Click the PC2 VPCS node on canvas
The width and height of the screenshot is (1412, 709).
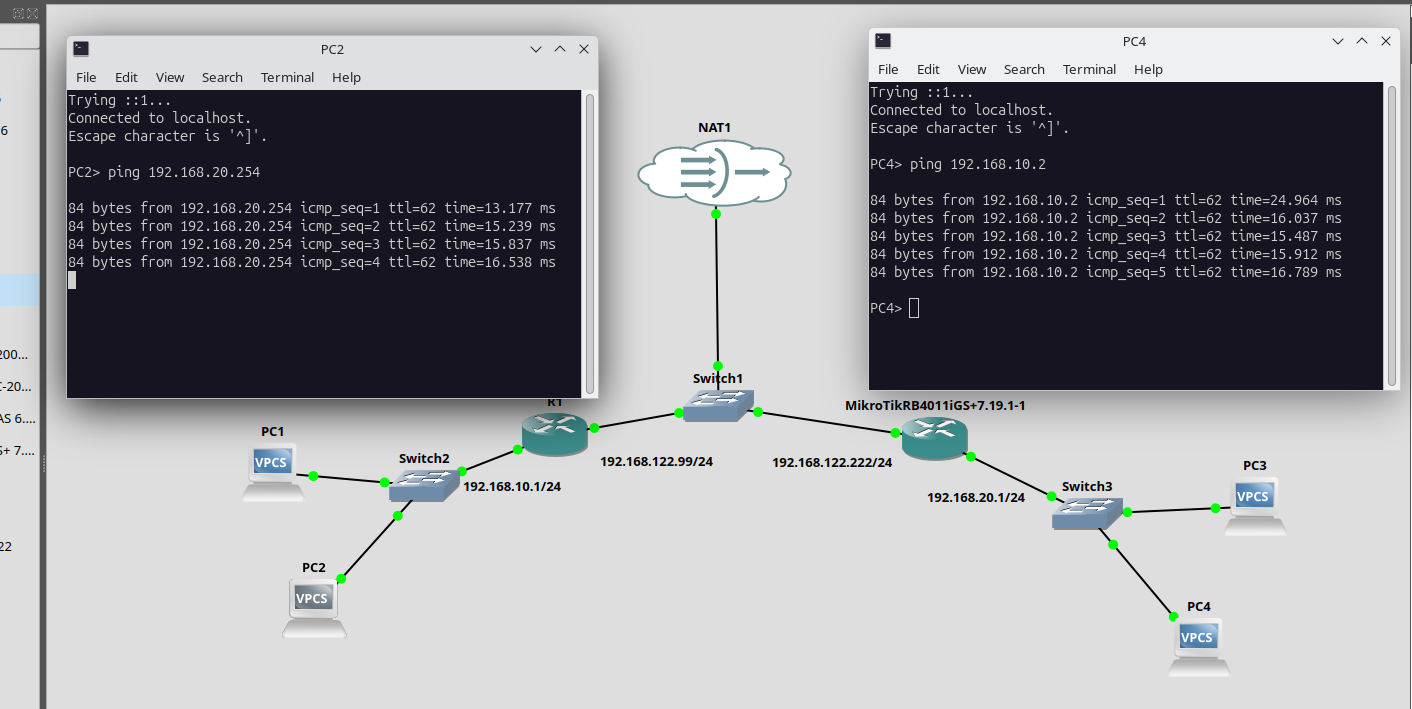313,606
